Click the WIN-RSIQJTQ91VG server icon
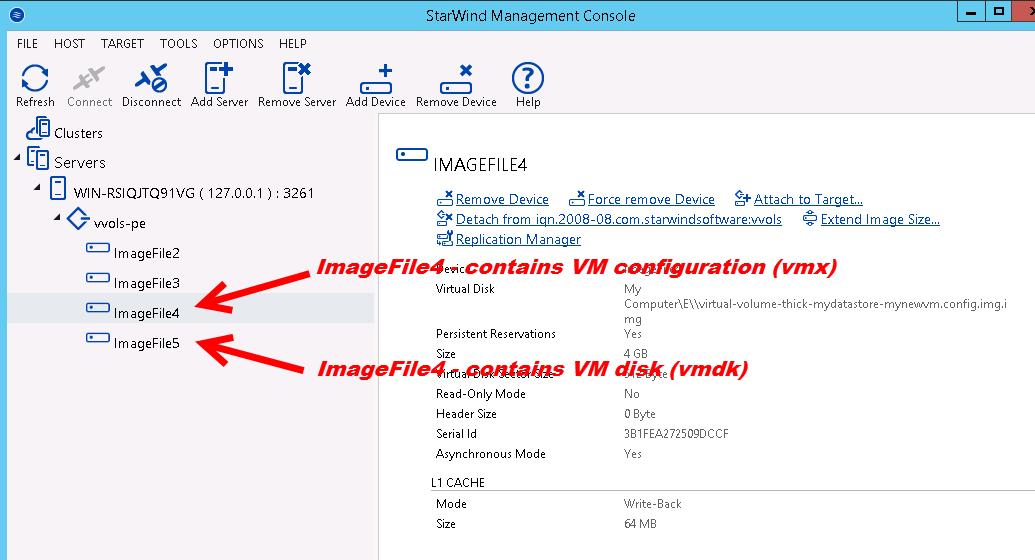This screenshot has height=560, width=1035. 58,188
